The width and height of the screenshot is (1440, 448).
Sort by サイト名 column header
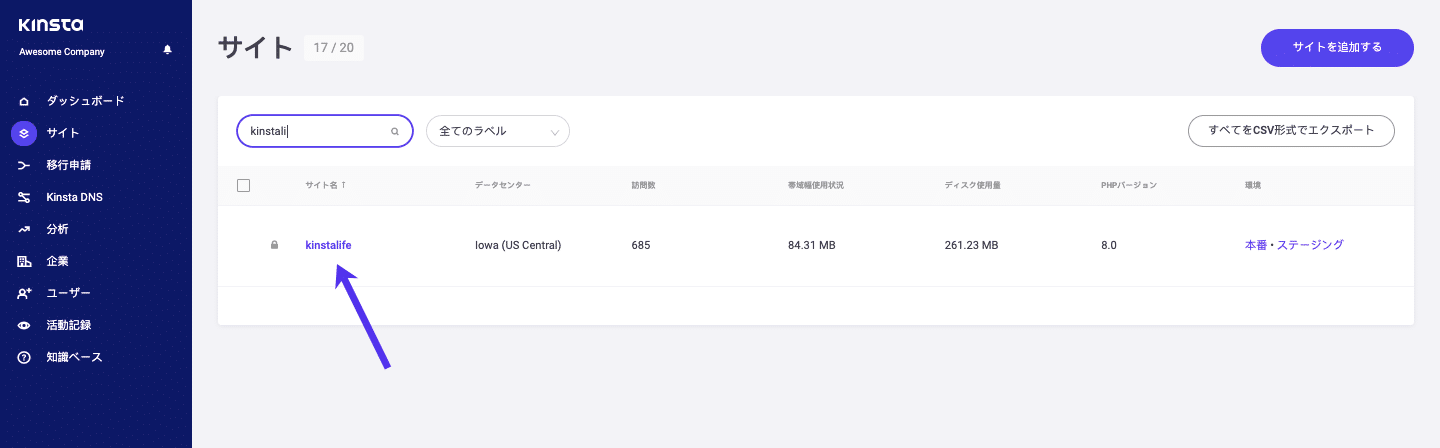click(x=325, y=185)
